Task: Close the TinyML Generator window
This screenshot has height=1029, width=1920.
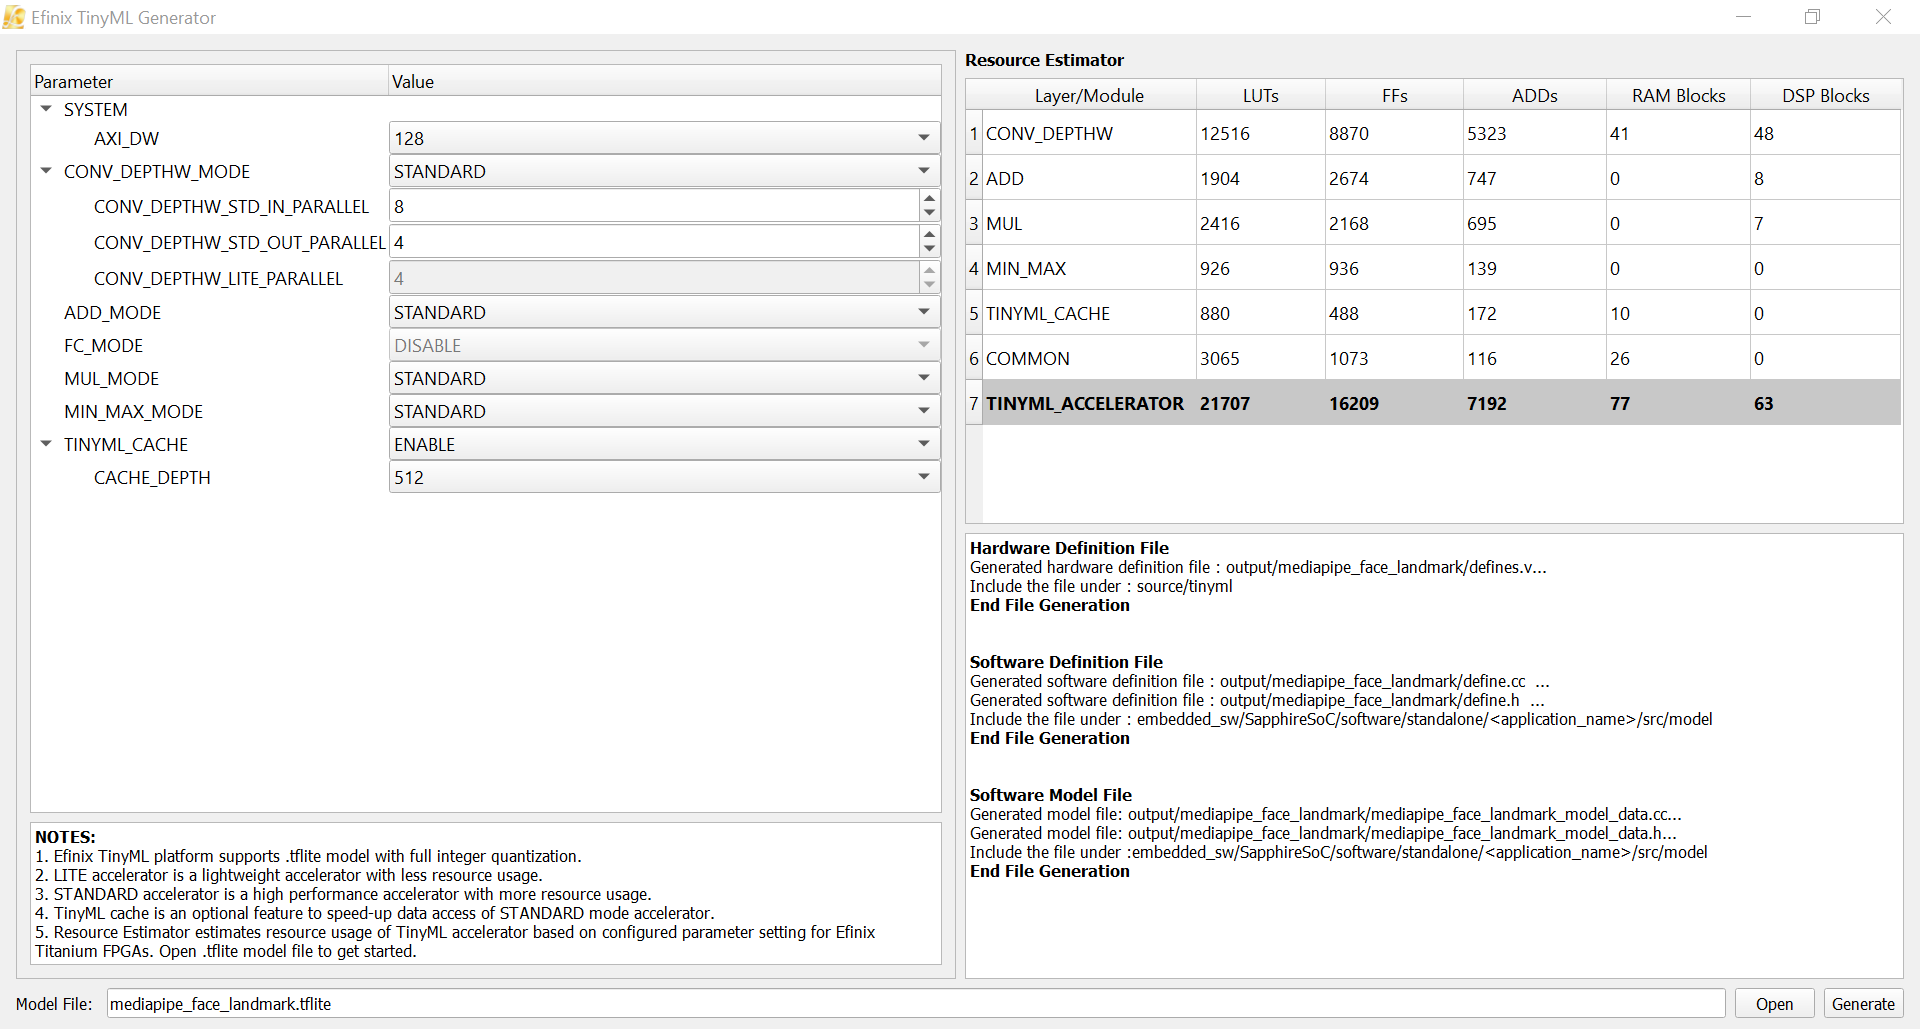Action: click(1883, 17)
